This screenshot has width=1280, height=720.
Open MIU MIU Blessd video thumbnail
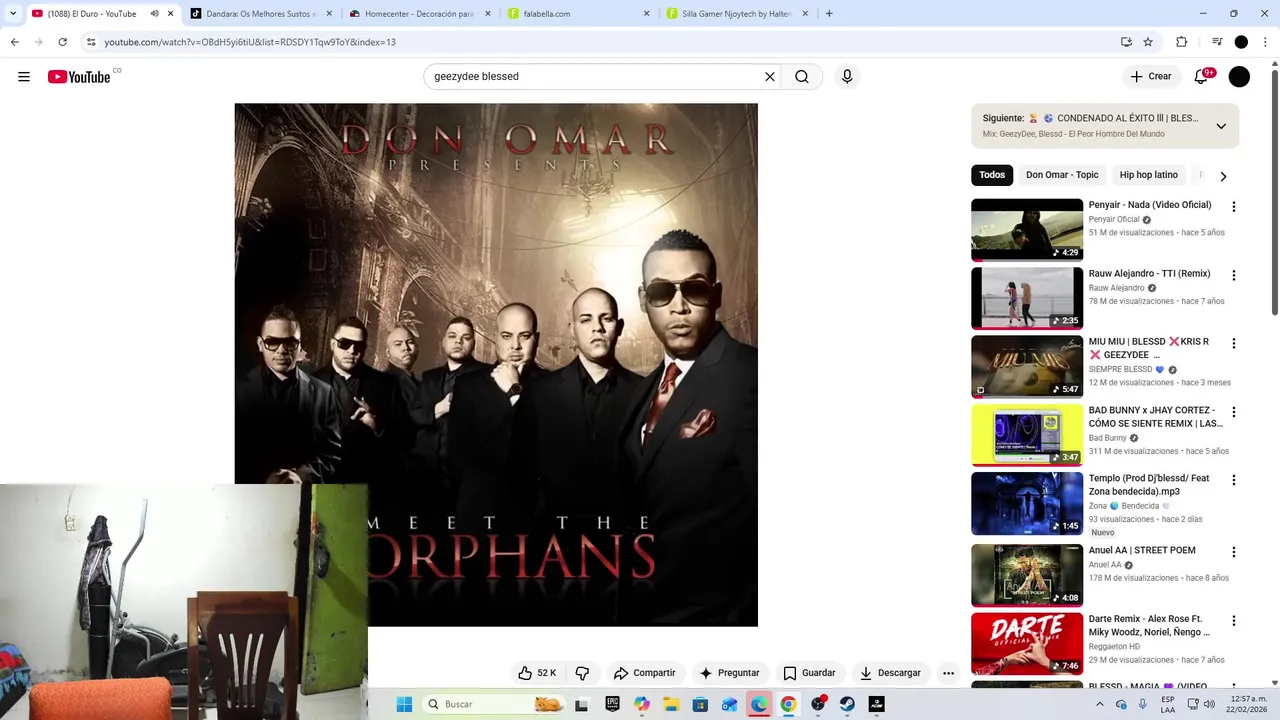tap(1027, 366)
